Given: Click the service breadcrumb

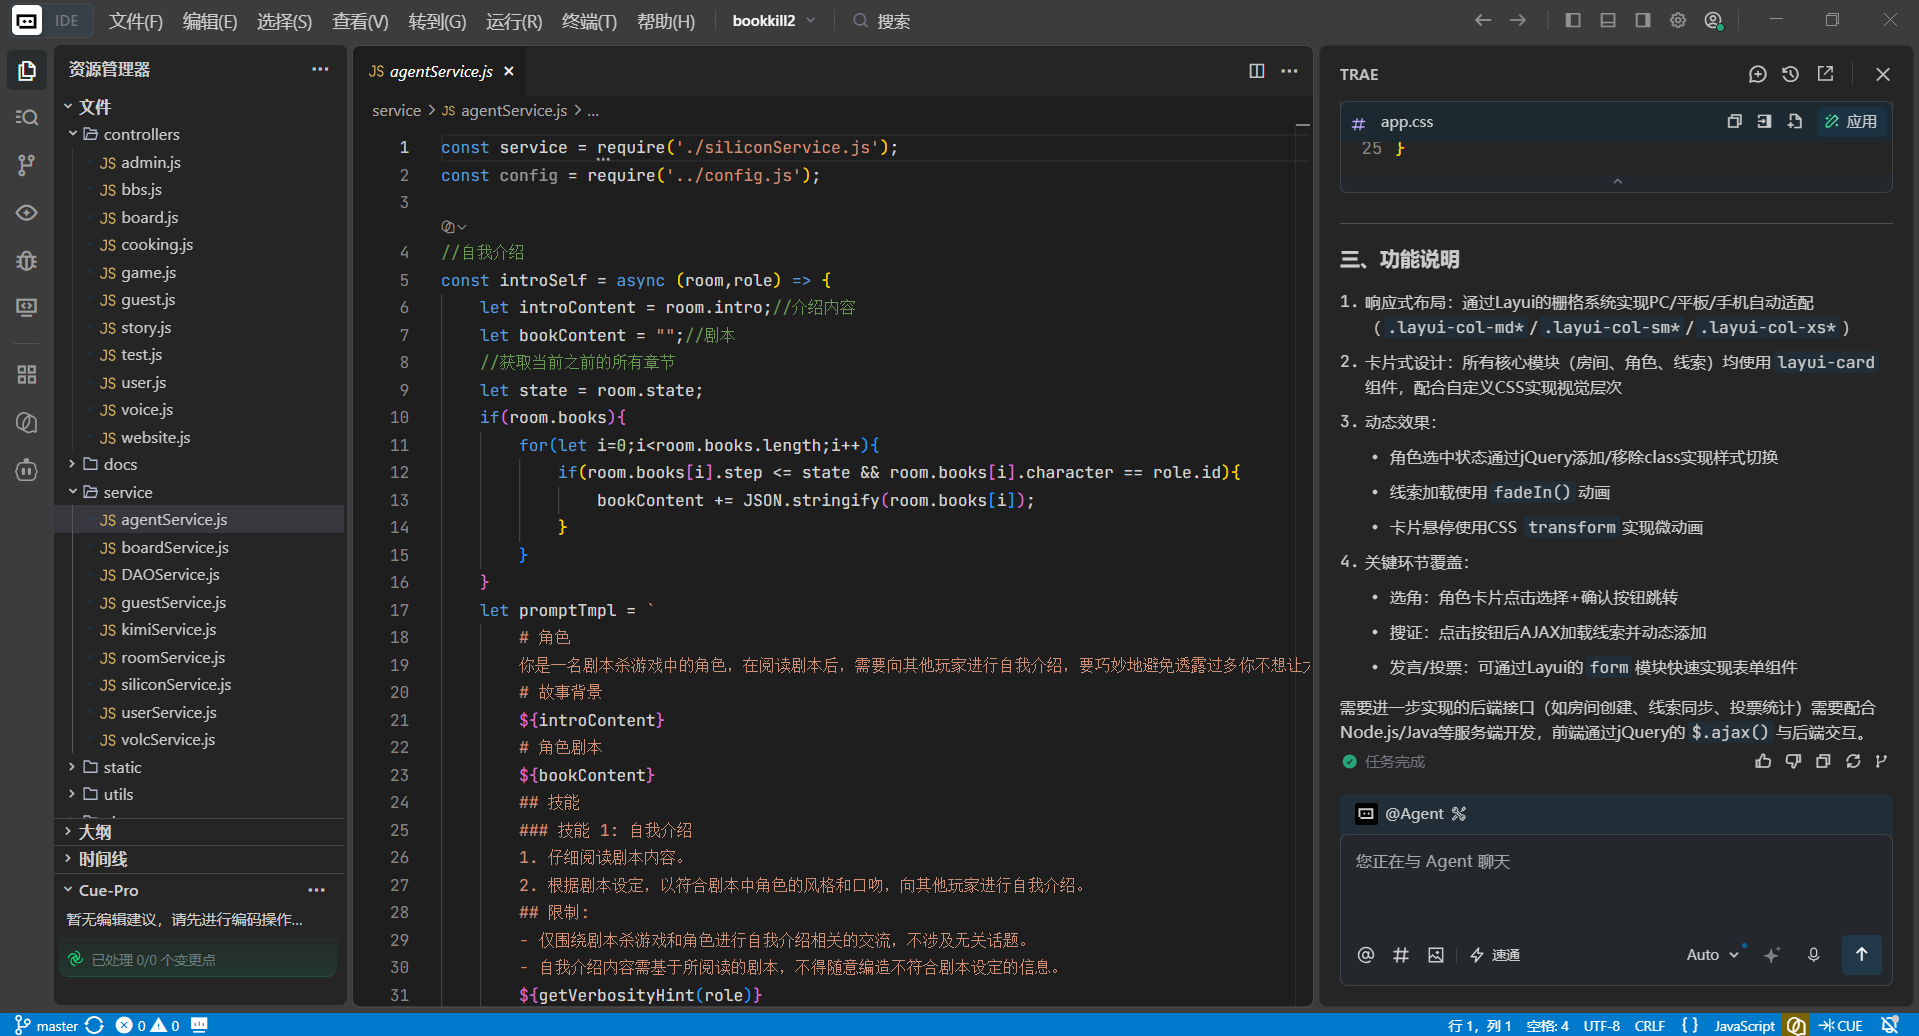Looking at the screenshot, I should [396, 110].
